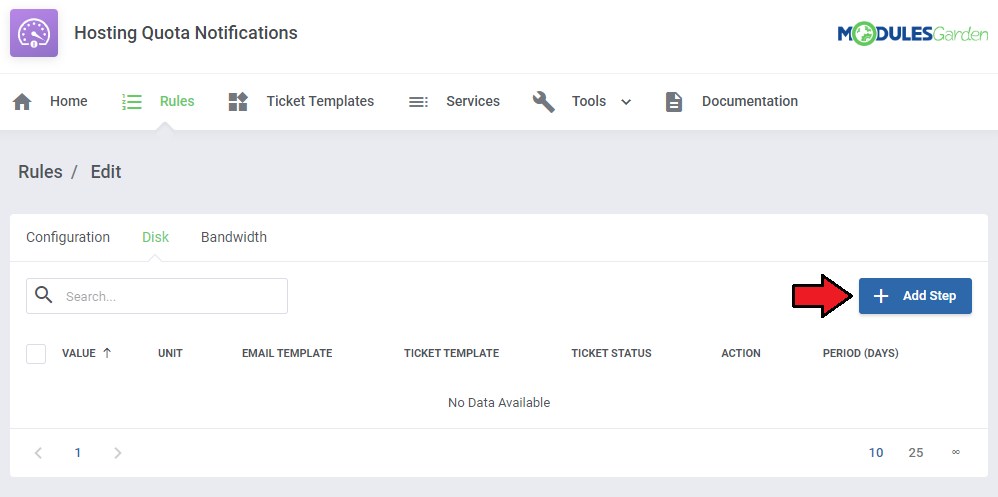Click the Rules list icon
998x497 pixels.
point(132,102)
